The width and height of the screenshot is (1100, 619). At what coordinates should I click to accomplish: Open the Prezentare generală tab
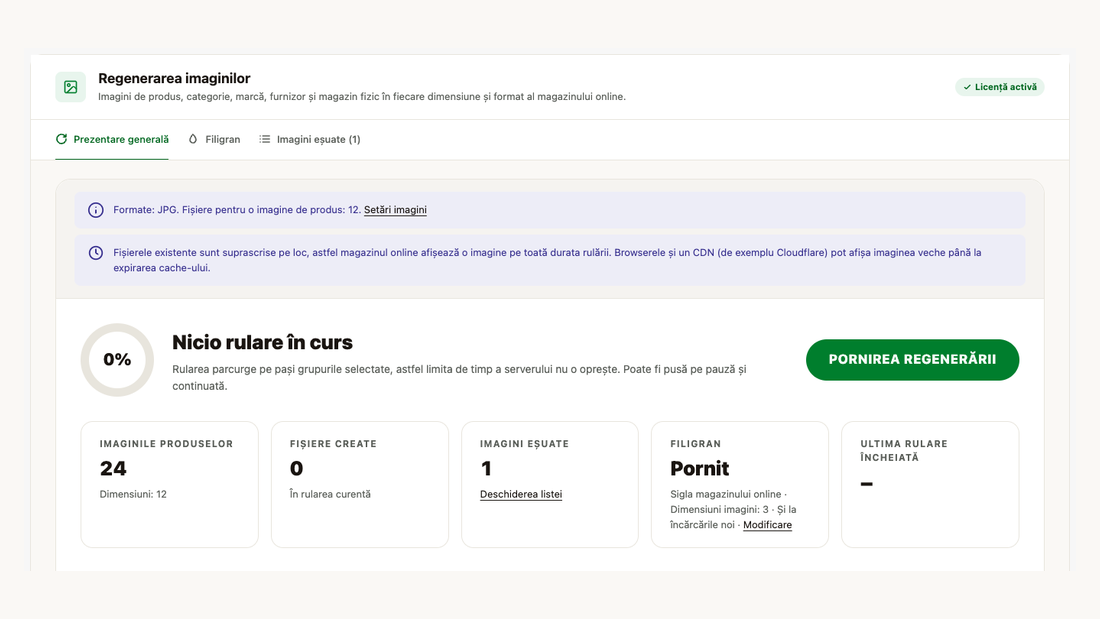[112, 139]
